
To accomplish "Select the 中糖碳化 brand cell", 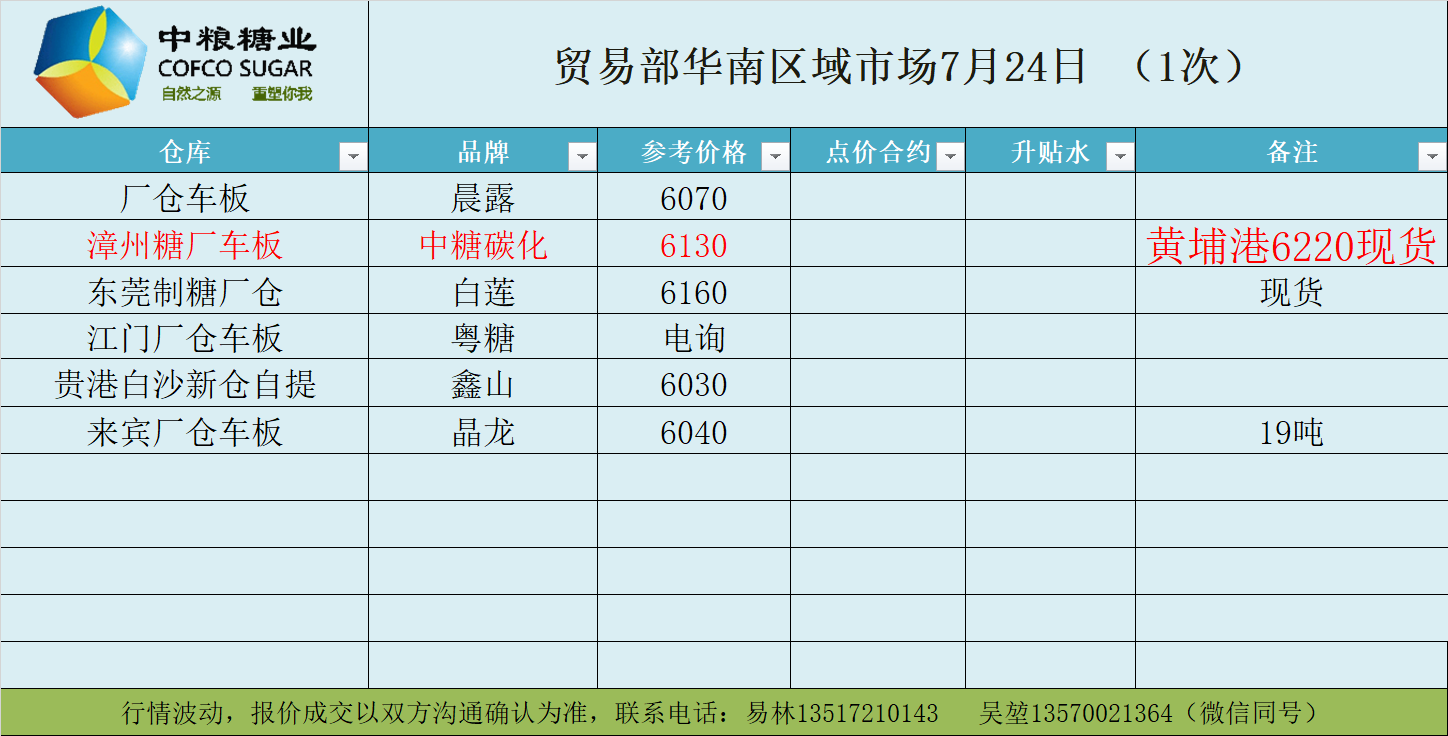I will pos(483,245).
